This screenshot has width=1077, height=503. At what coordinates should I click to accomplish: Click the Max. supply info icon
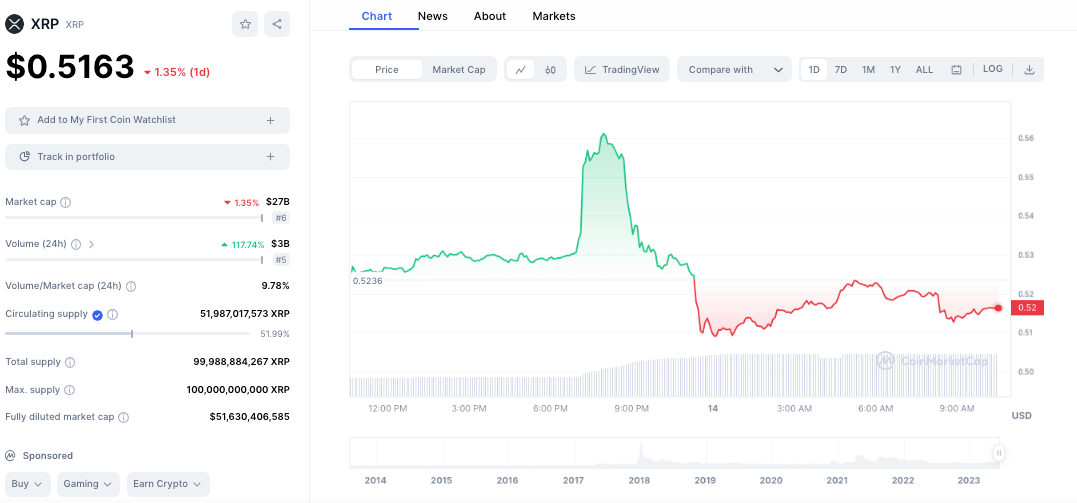point(69,390)
